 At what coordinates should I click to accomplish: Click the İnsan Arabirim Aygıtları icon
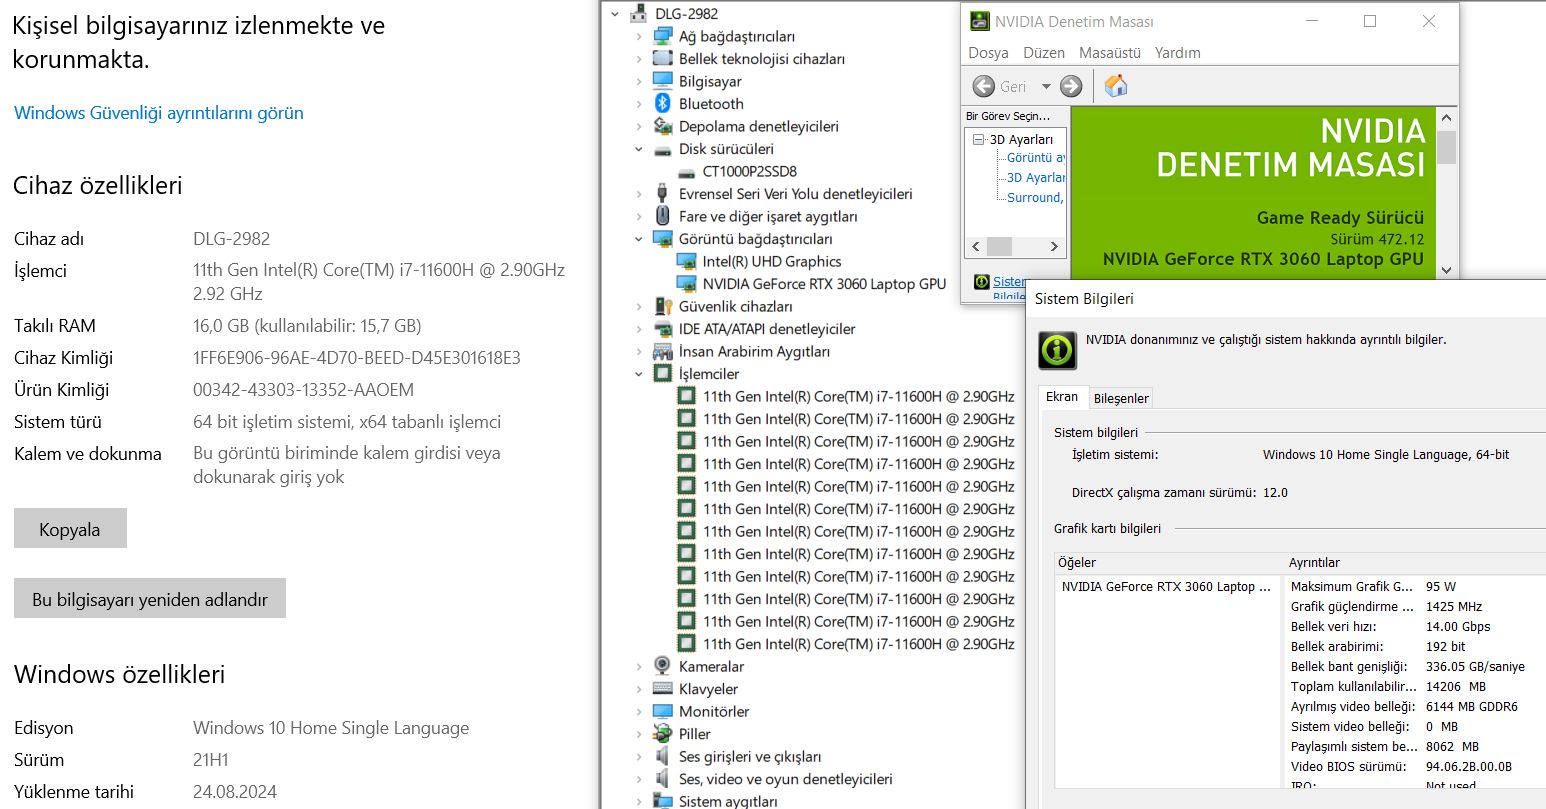click(x=662, y=351)
